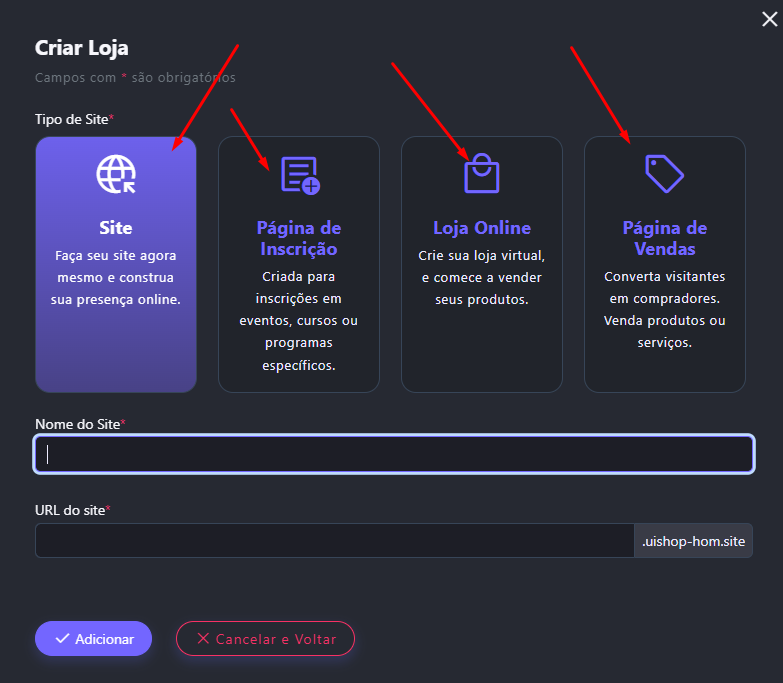Click the globe icon on the Site card
Viewport: 783px width, 683px height.
tap(115, 174)
